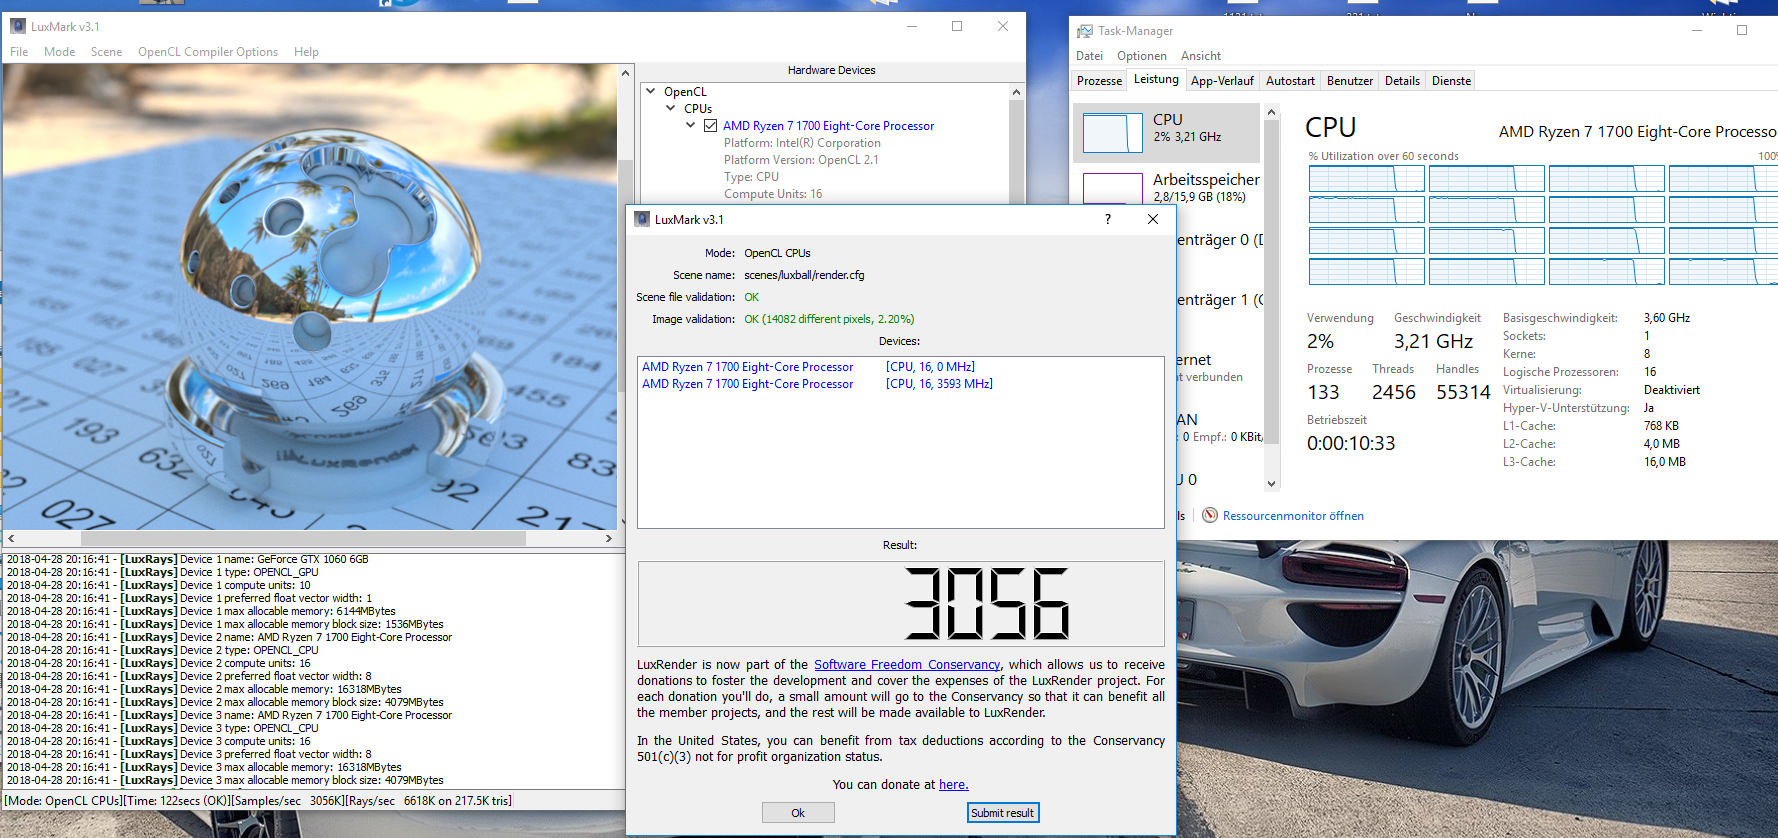Click the Ressourcenmonitor icon
The height and width of the screenshot is (838, 1778).
click(x=1210, y=515)
